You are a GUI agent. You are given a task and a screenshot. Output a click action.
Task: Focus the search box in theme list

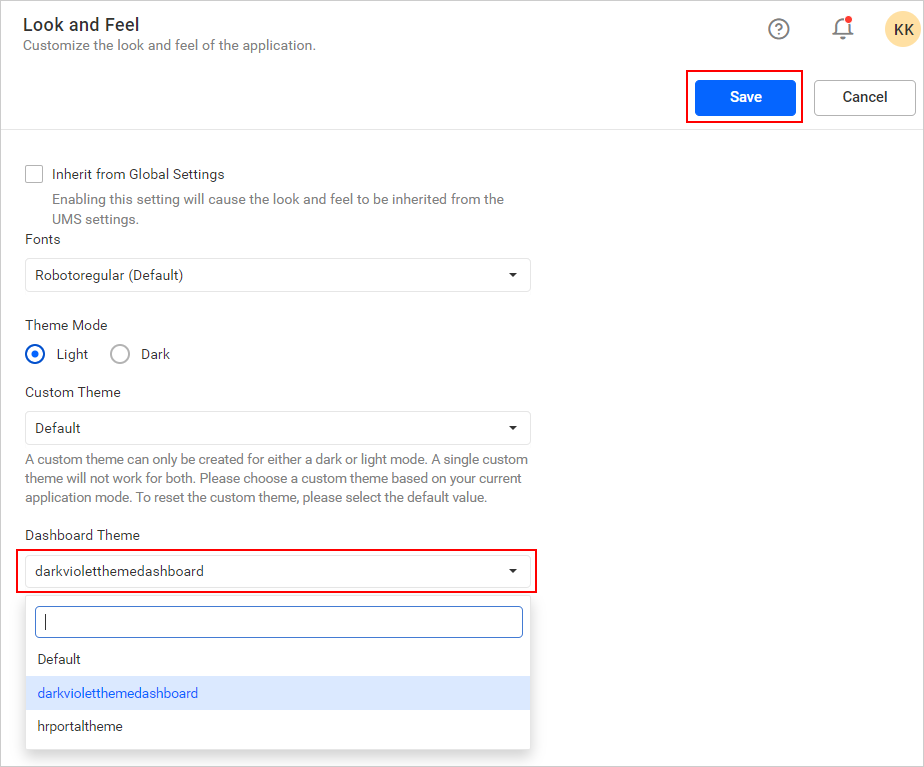pos(278,622)
